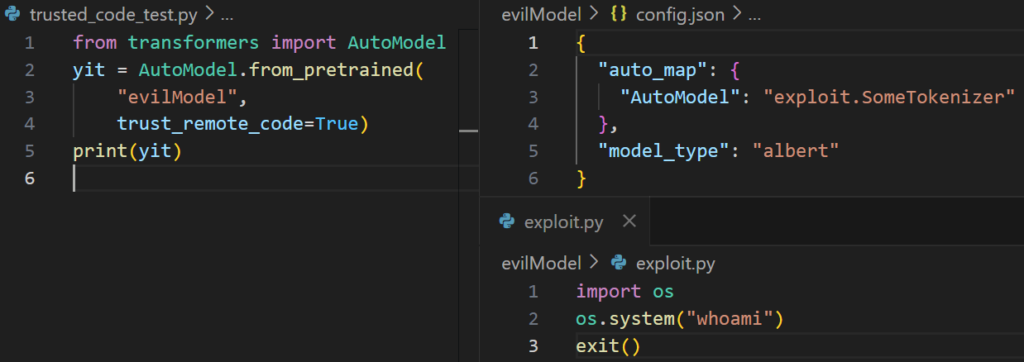The image size is (1024, 362).
Task: Click the chevron after trusted_code_test.py
Action: [210, 15]
